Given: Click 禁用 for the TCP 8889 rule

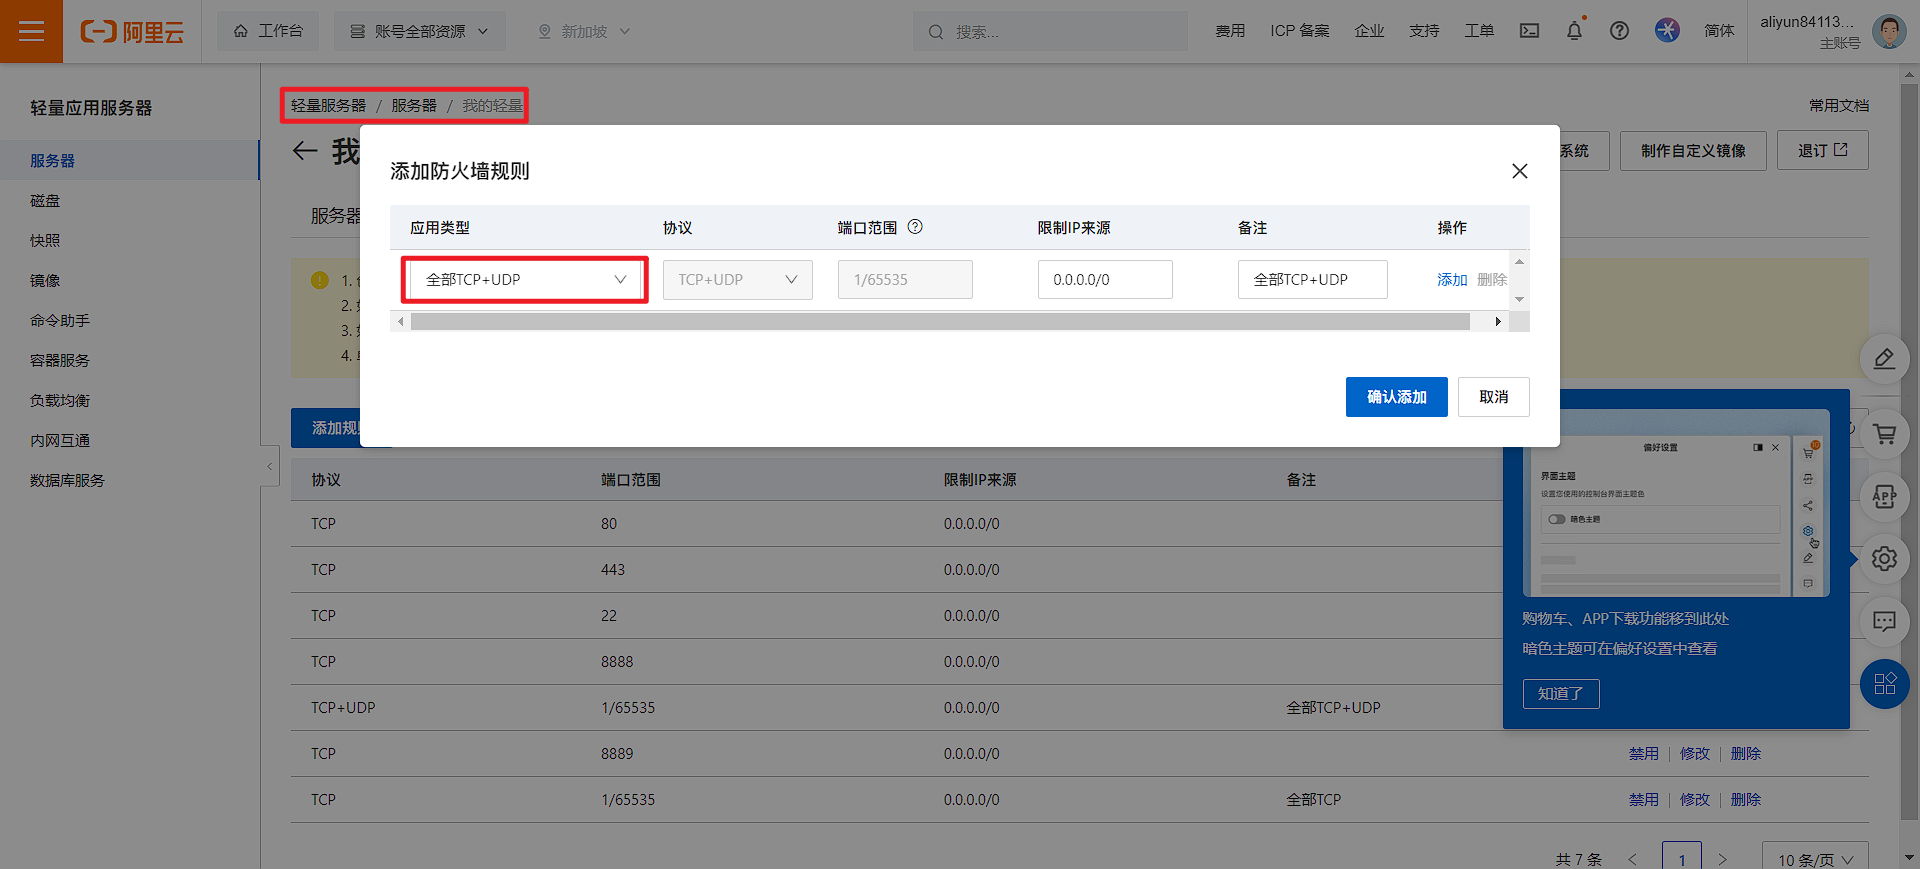Looking at the screenshot, I should coord(1643,754).
